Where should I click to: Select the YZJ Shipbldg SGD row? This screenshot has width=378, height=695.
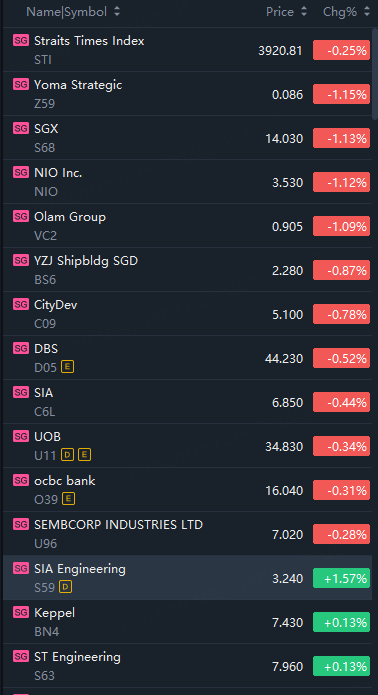tap(187, 269)
